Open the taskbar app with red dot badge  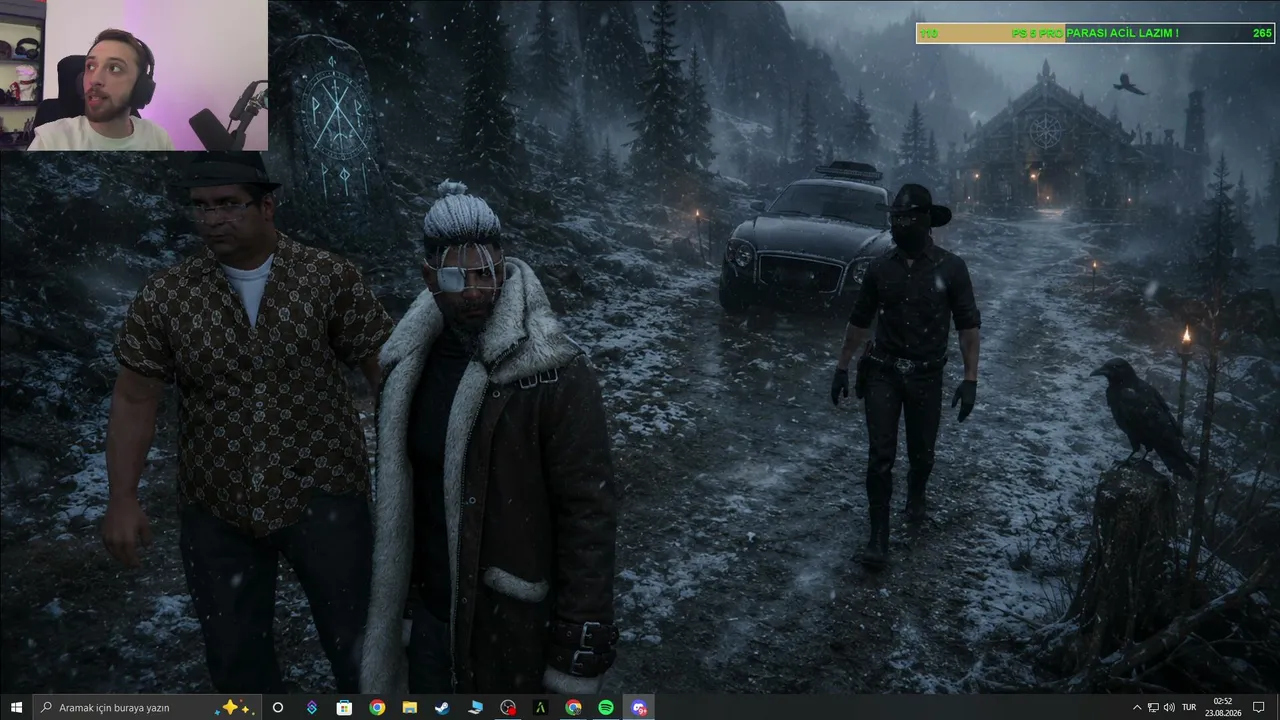click(508, 707)
